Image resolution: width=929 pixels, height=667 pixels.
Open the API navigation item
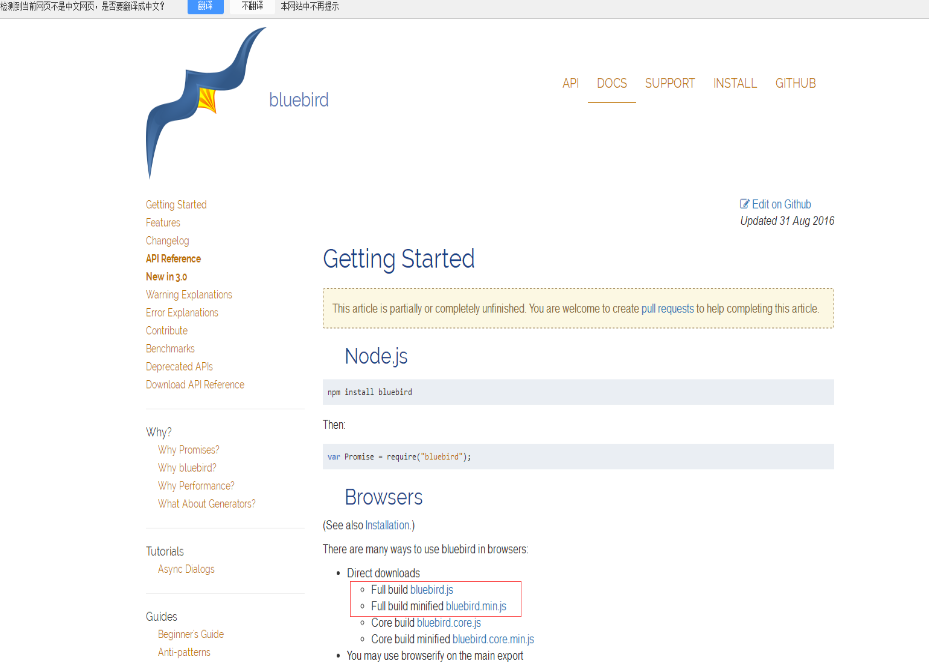pos(570,84)
